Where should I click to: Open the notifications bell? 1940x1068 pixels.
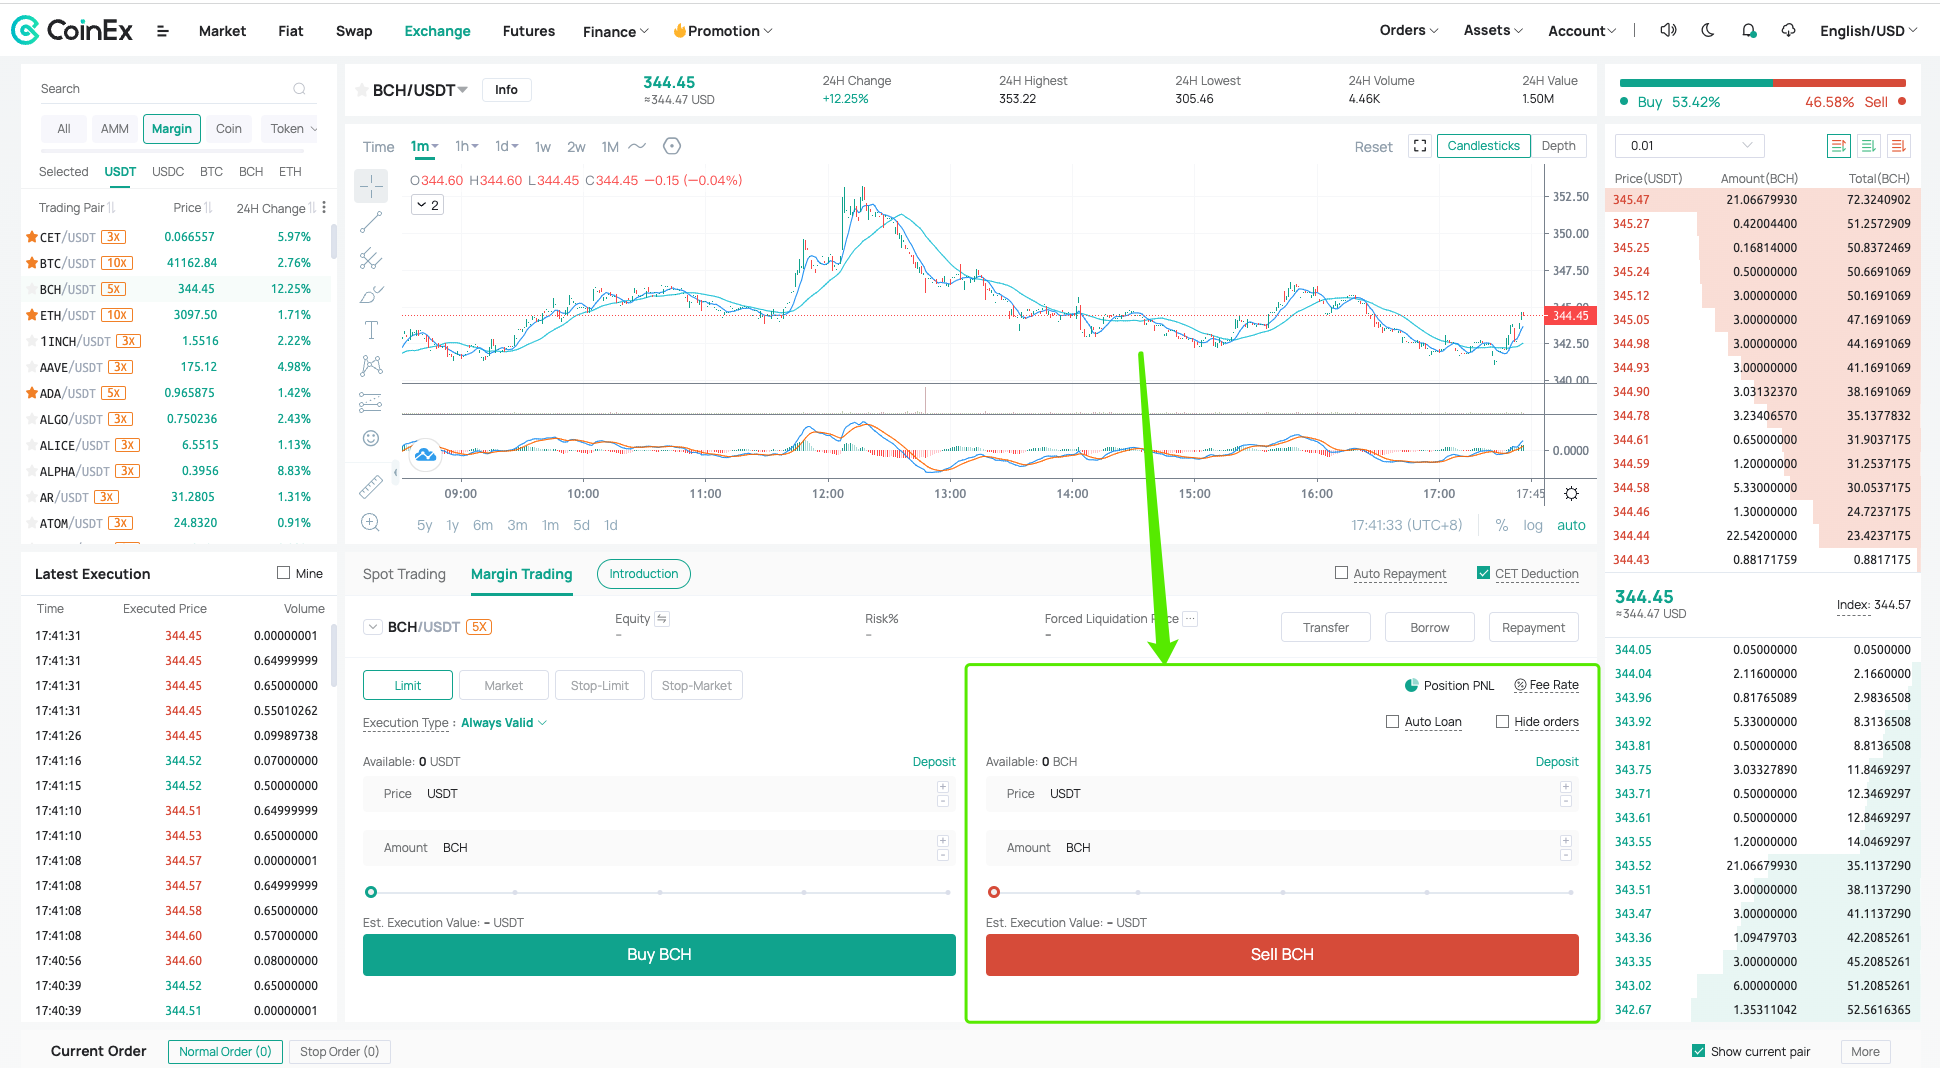pyautogui.click(x=1748, y=30)
